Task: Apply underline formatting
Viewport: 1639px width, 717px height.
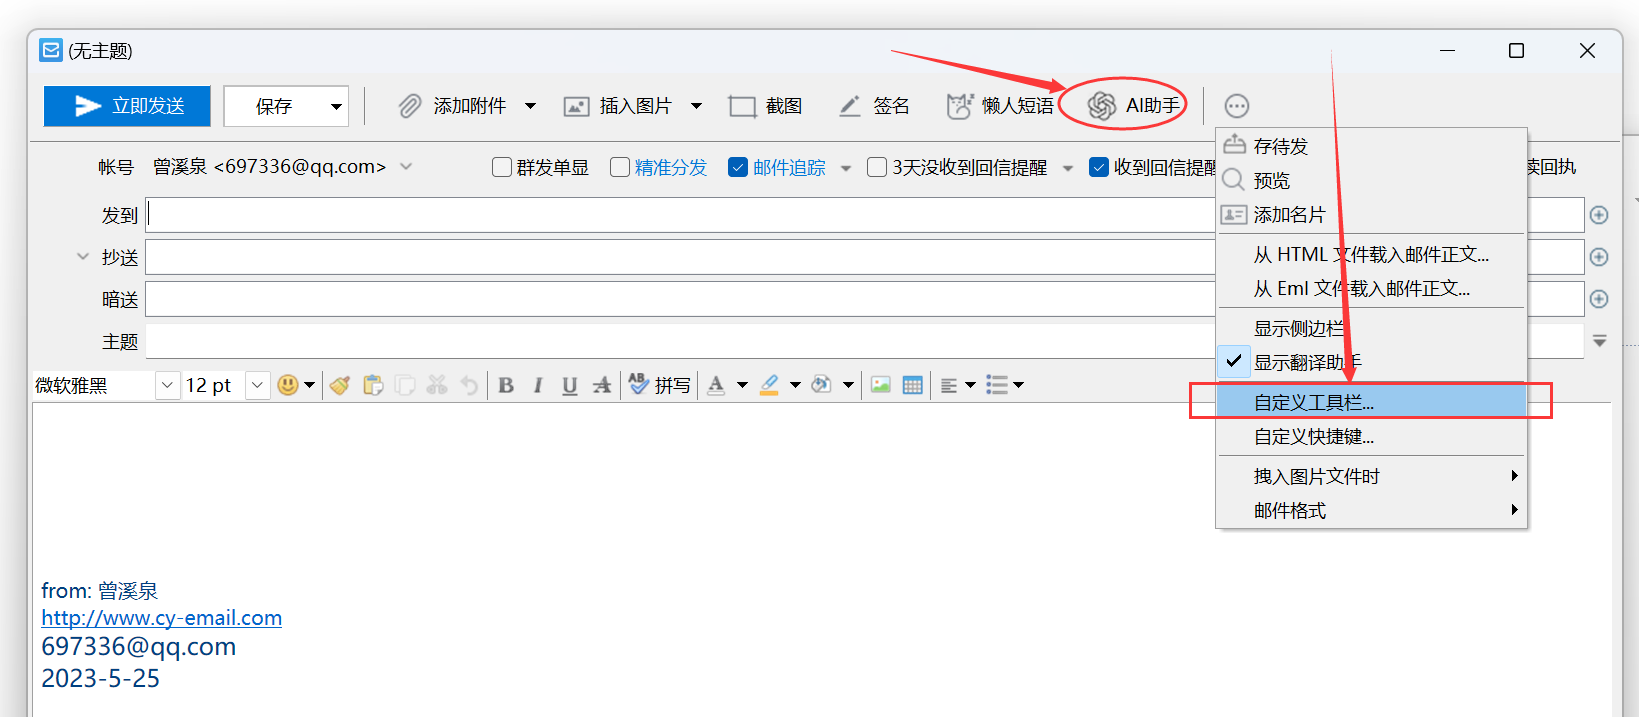Action: tap(570, 385)
